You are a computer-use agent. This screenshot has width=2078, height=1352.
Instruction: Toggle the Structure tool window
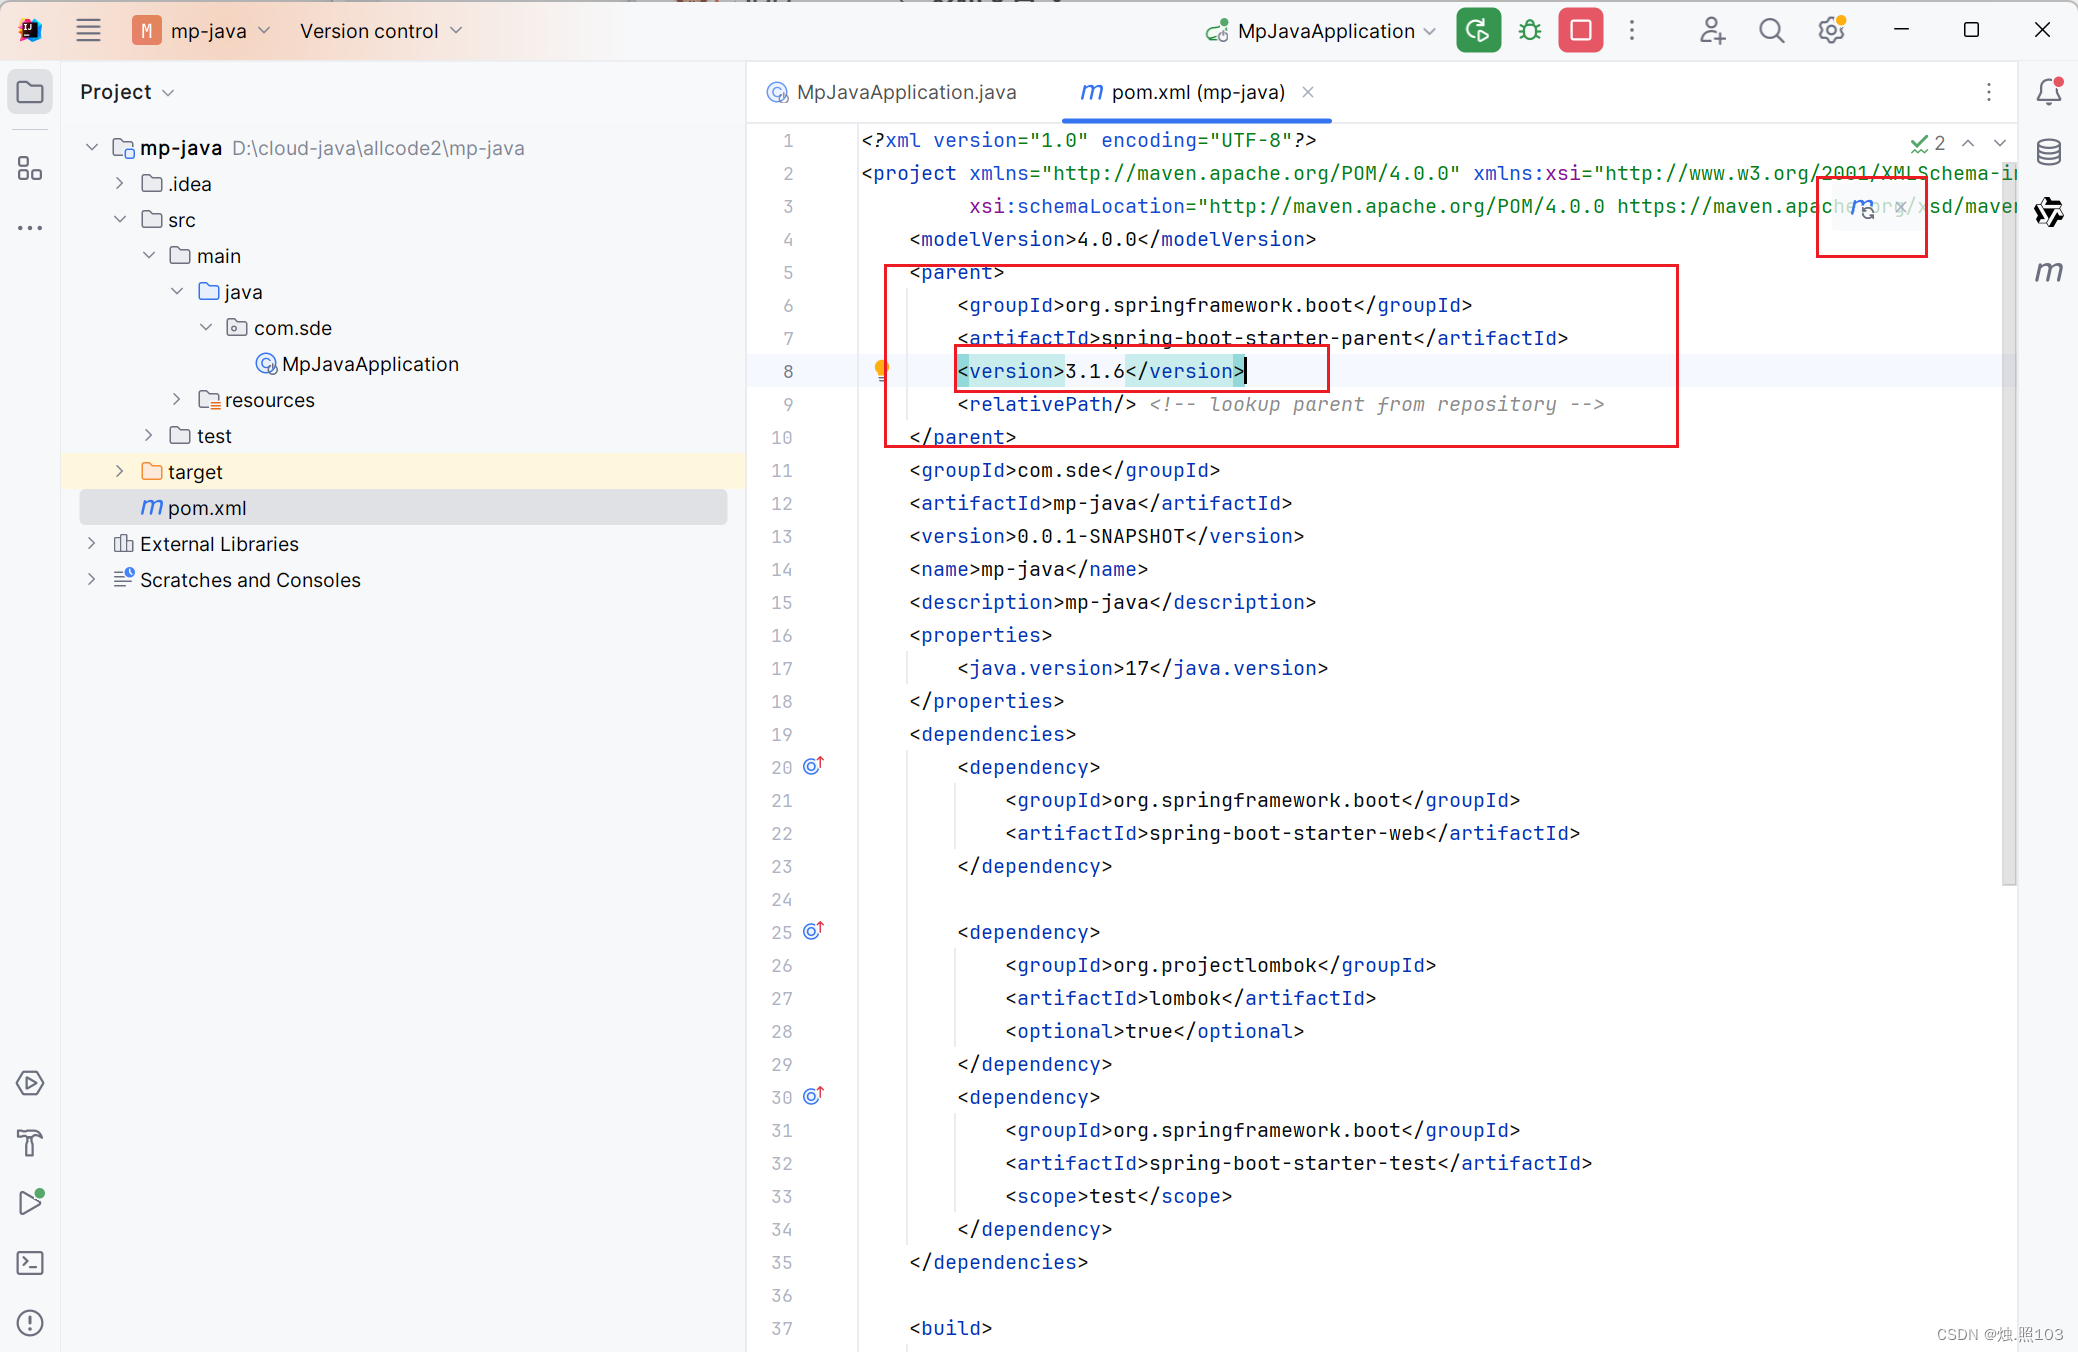coord(30,168)
